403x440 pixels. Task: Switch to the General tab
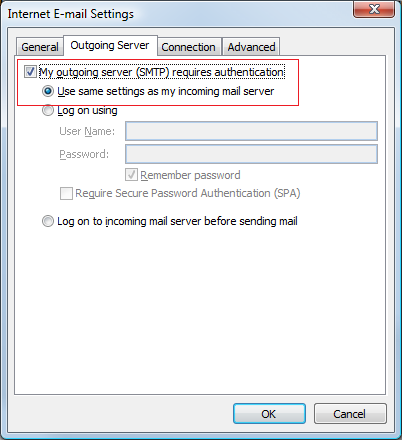tap(40, 47)
